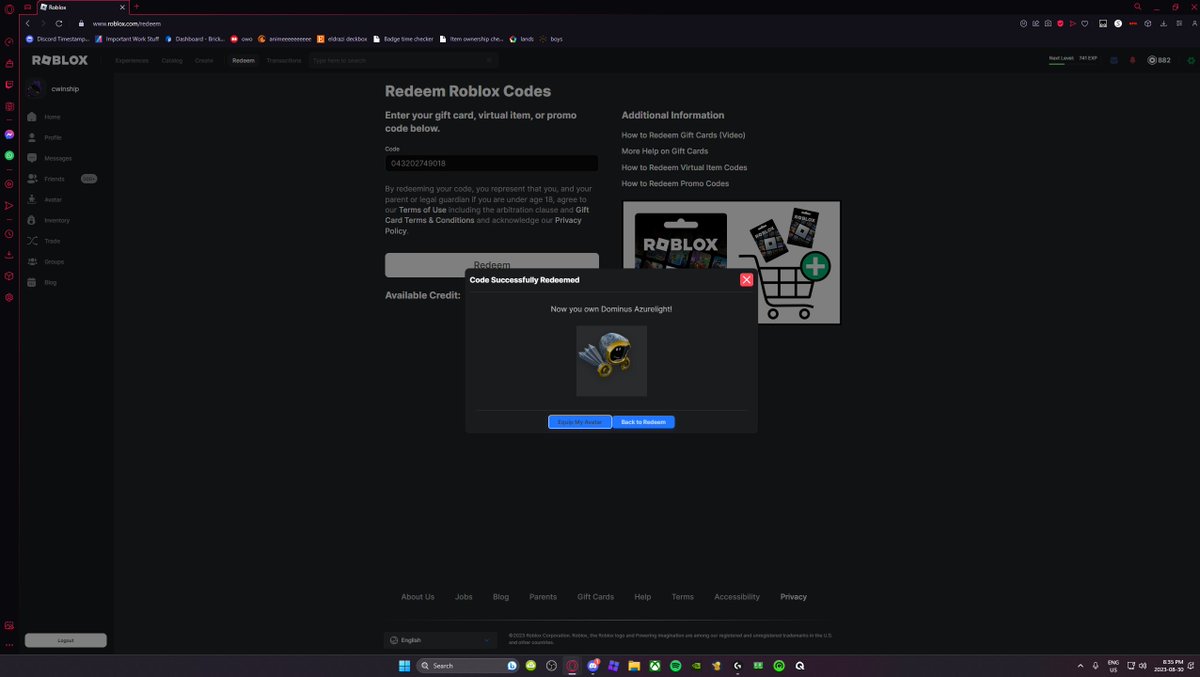Open the English language dropdown
1200x677 pixels.
tap(440, 640)
